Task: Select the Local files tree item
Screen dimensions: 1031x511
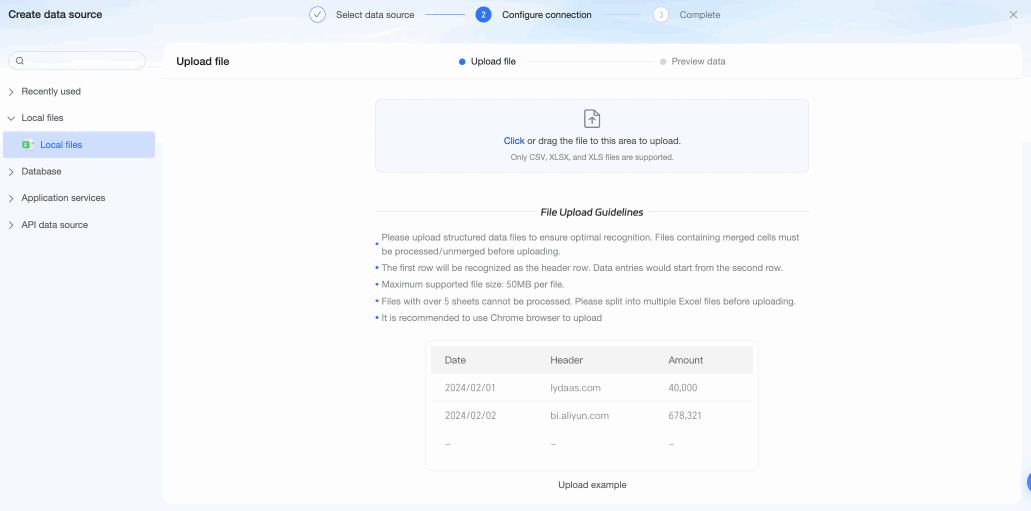Action: (61, 145)
